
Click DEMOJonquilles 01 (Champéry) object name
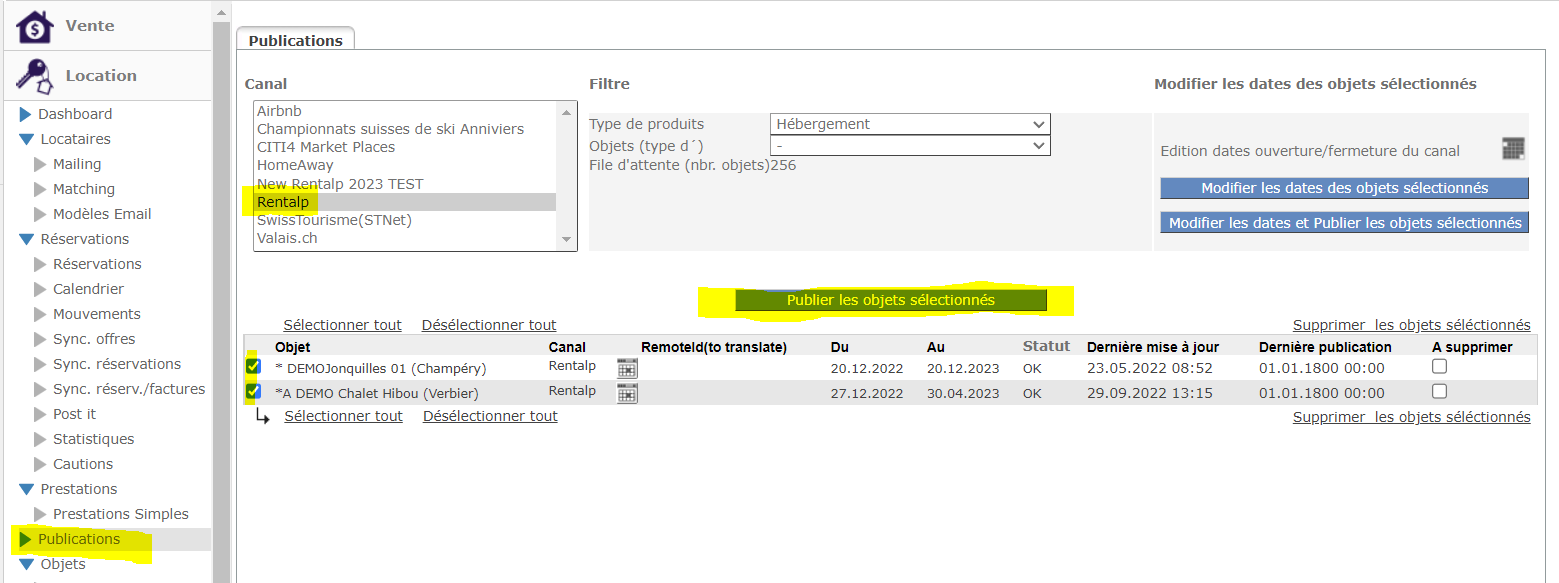tap(381, 368)
